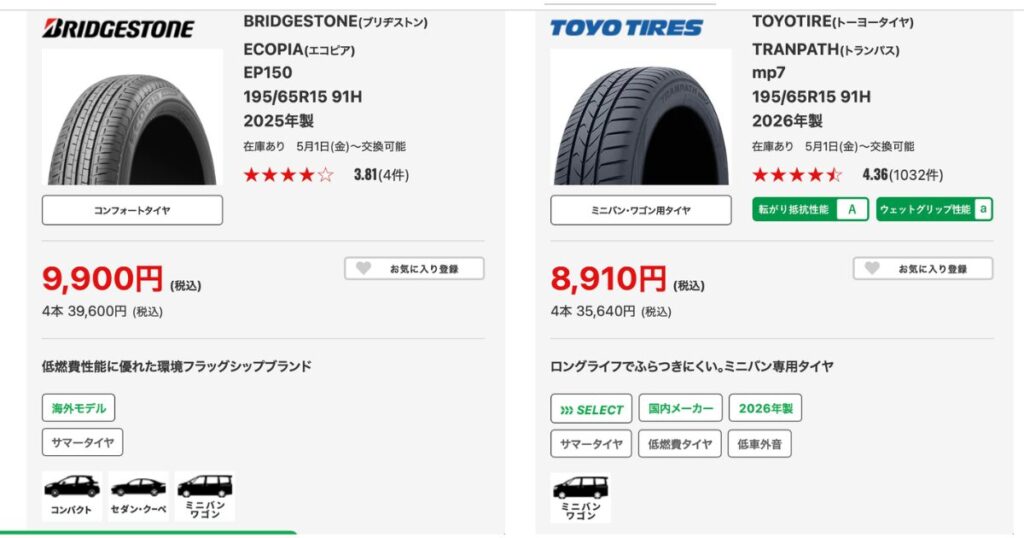Select the 海外モデル tag
Viewport: 1024px width, 538px height.
[78, 408]
